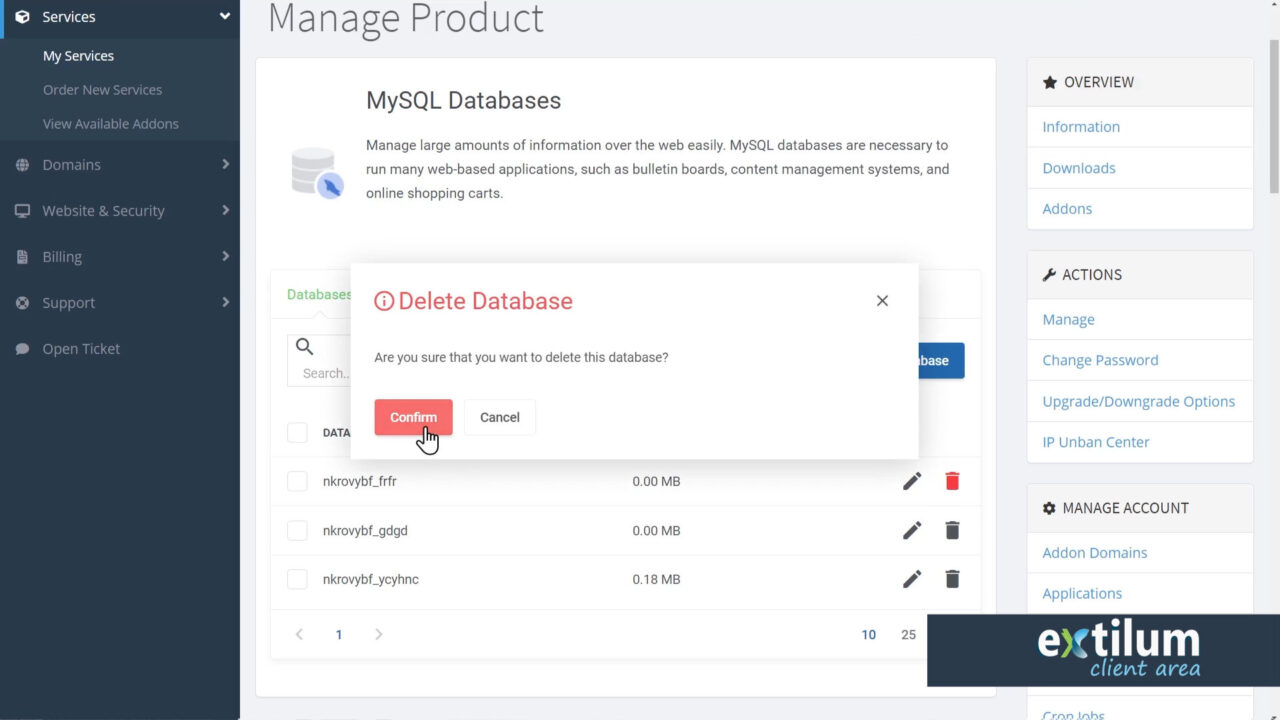Screen dimensions: 1280x720
Task: Tick the checkbox for nkrovybf_frfr
Action: (297, 481)
